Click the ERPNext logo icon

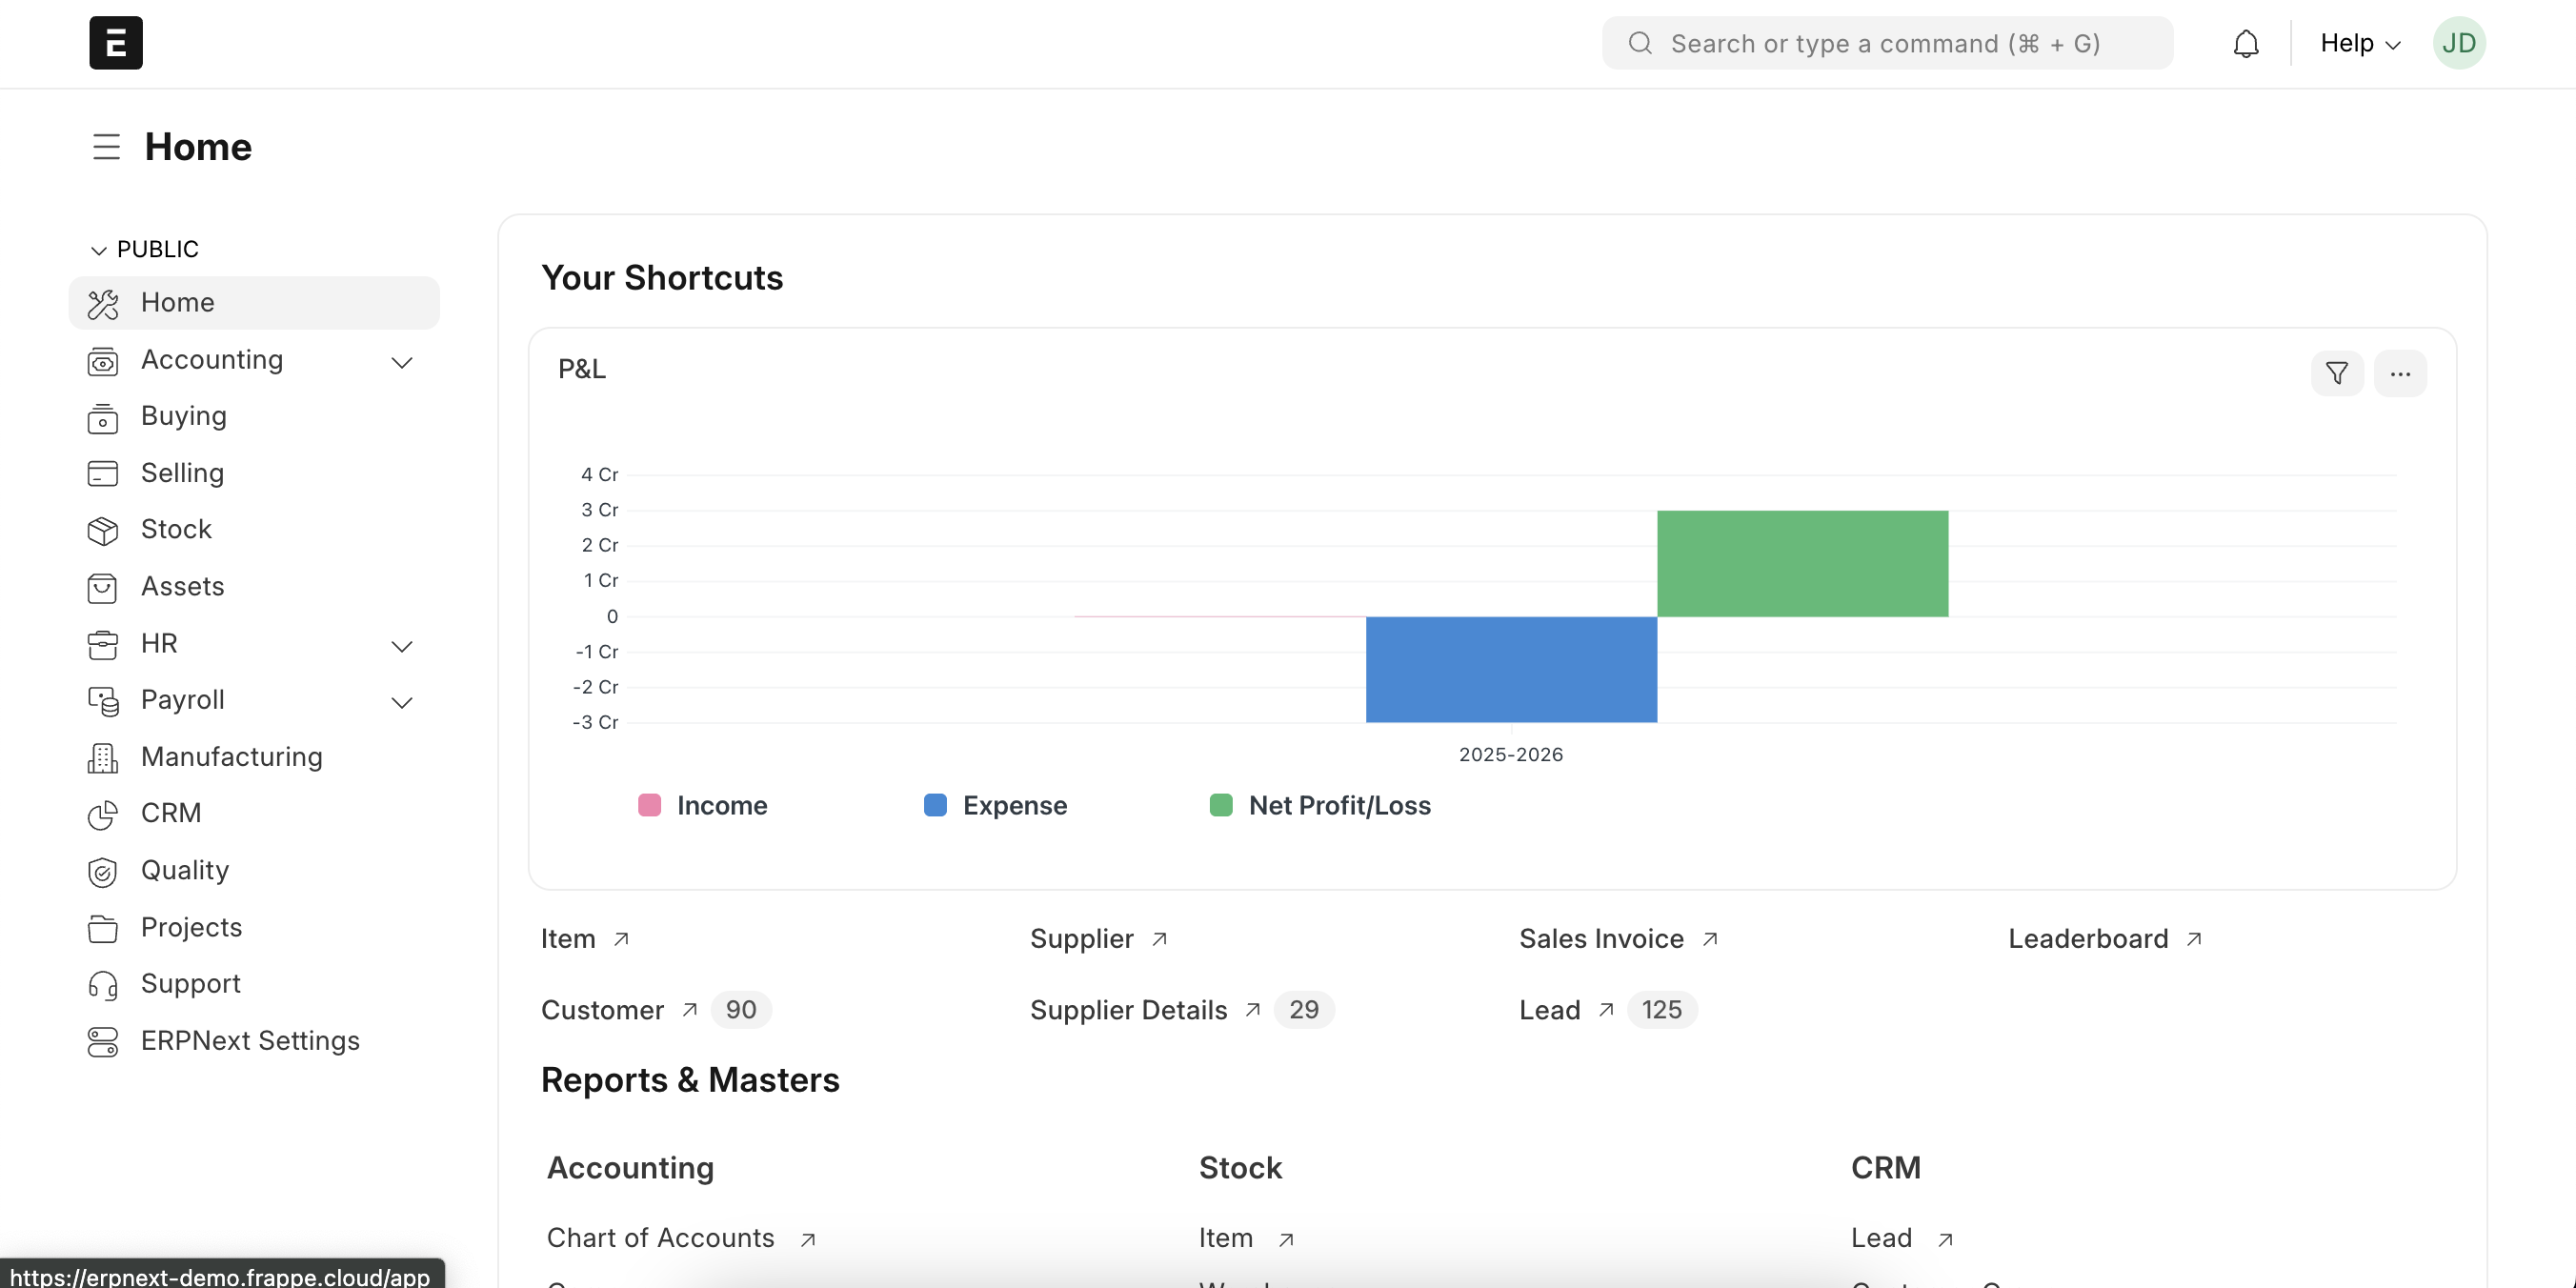[116, 43]
